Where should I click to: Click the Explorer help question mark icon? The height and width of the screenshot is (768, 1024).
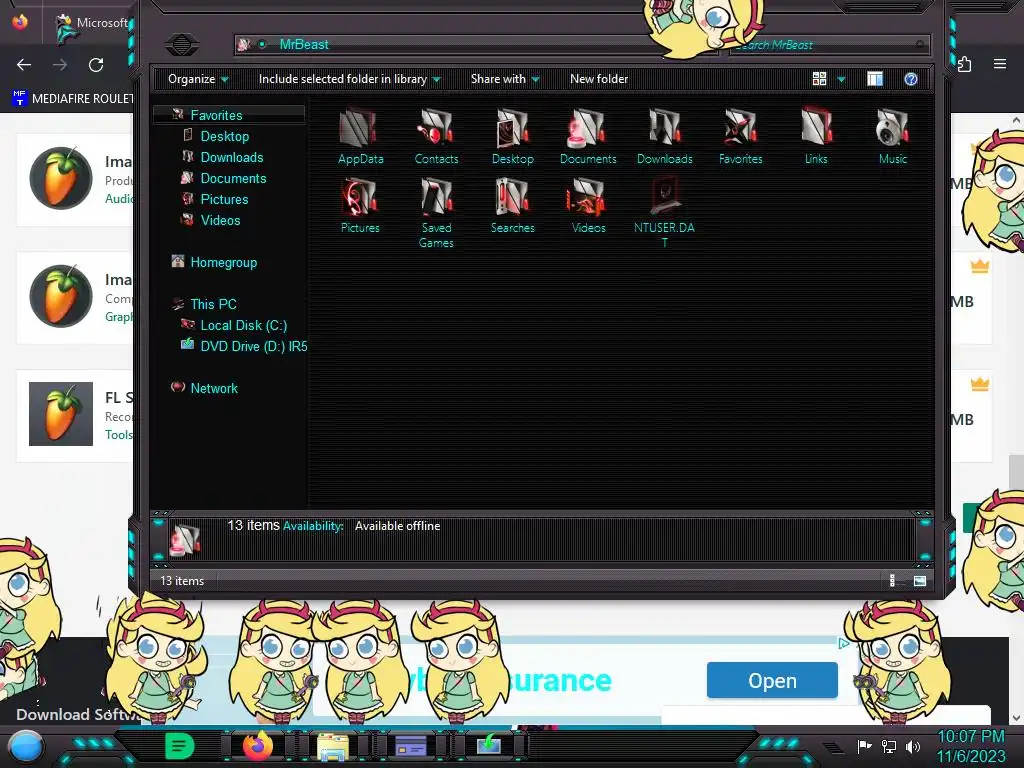[x=910, y=79]
